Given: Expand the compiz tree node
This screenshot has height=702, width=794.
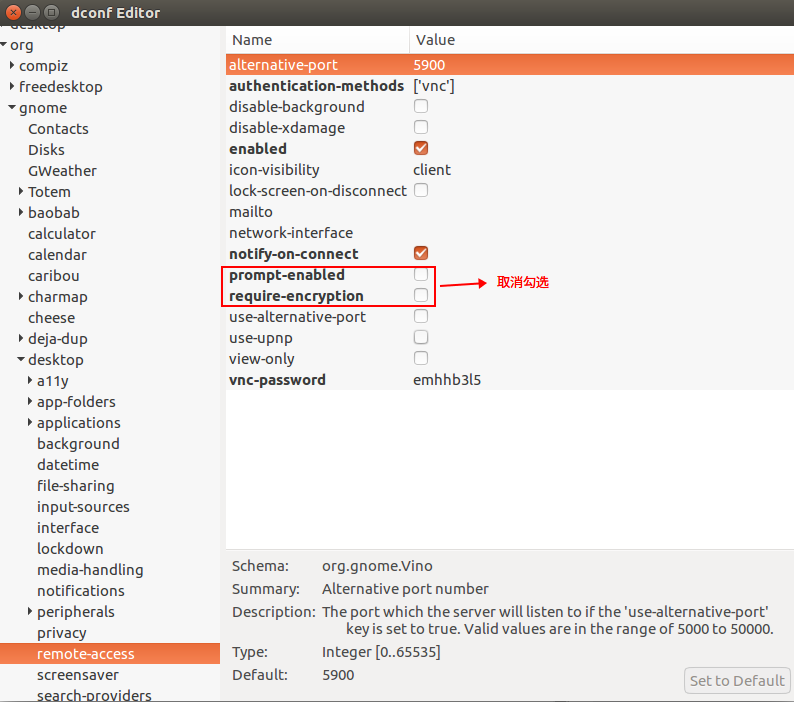Looking at the screenshot, I should [12, 65].
